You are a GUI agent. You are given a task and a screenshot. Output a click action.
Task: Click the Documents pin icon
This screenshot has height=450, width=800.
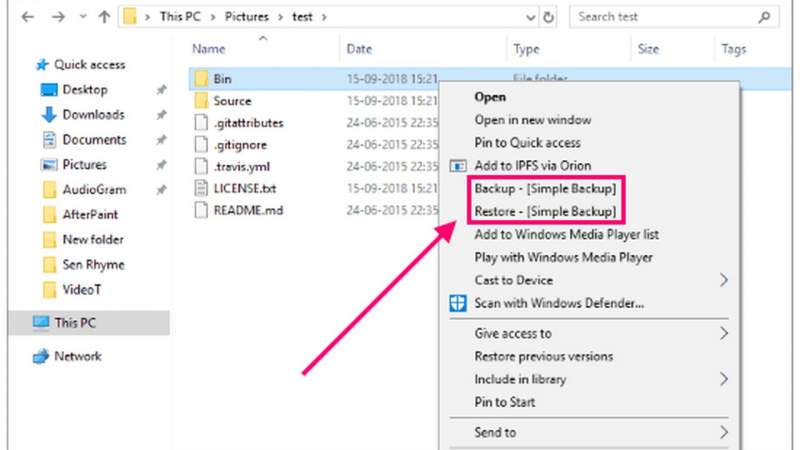coord(161,140)
